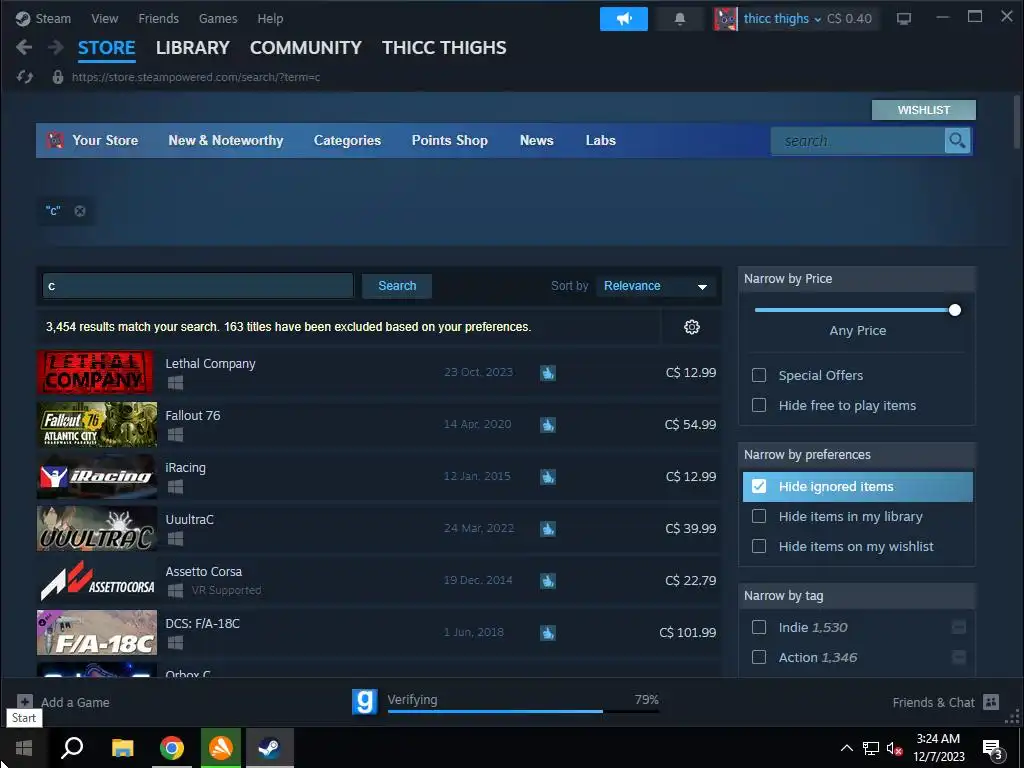Open the Categories dropdown menu

(347, 140)
